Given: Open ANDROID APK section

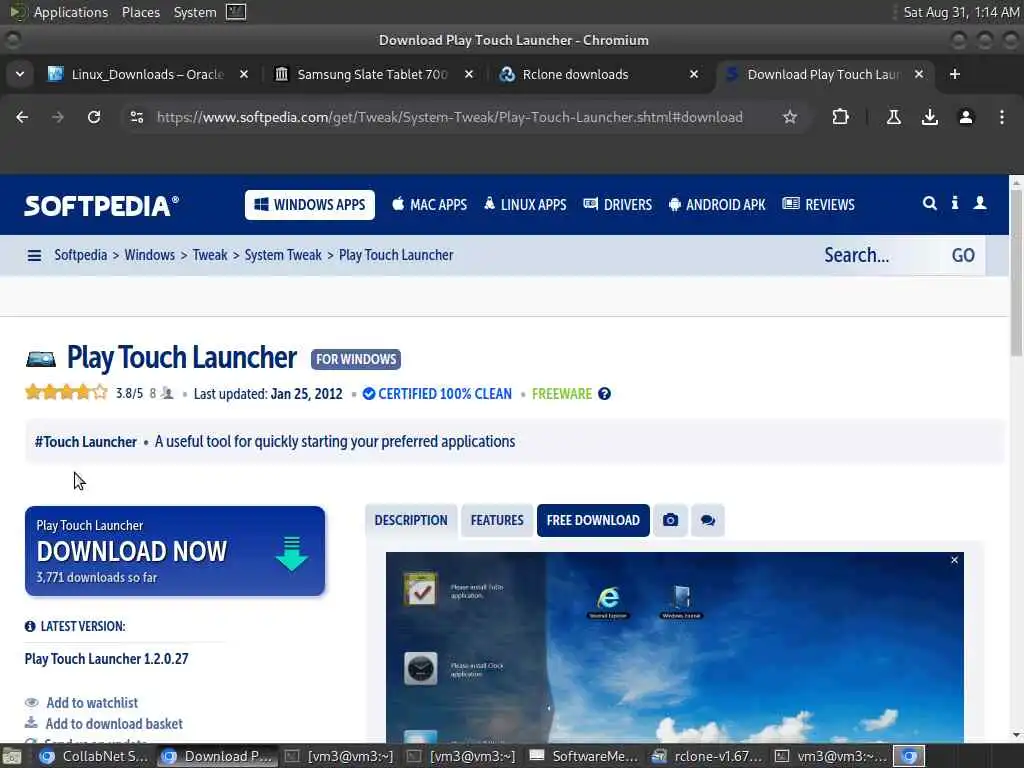Looking at the screenshot, I should click(717, 204).
